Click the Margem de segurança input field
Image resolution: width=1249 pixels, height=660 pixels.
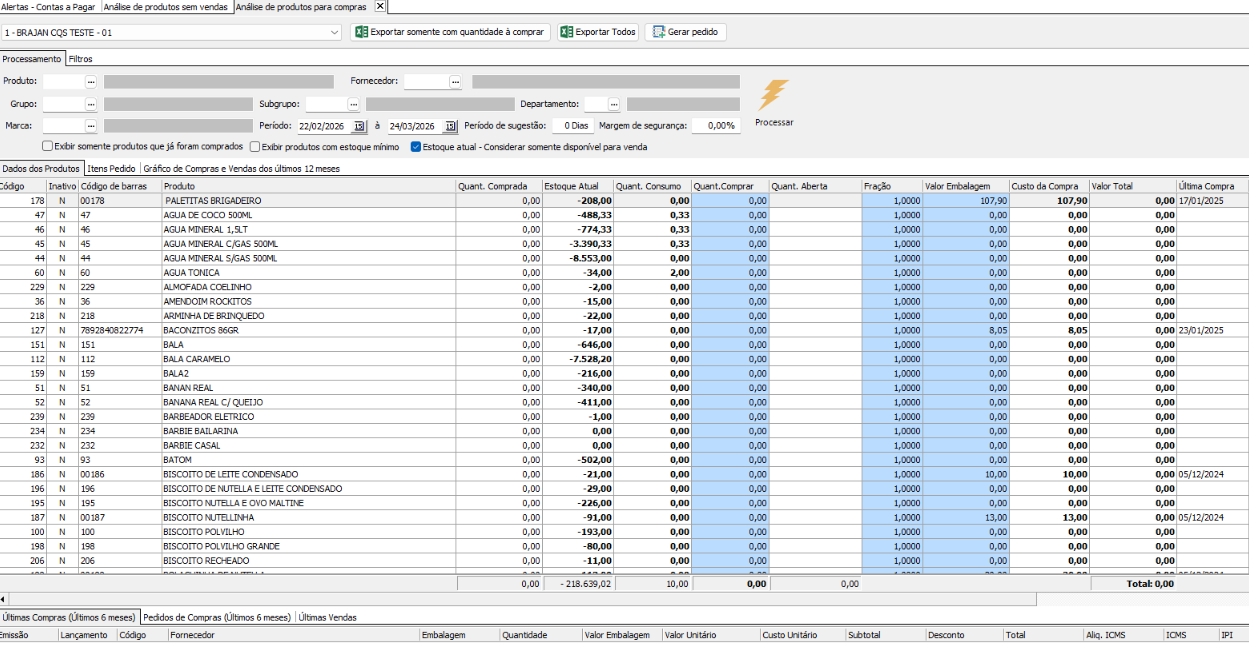pos(716,126)
